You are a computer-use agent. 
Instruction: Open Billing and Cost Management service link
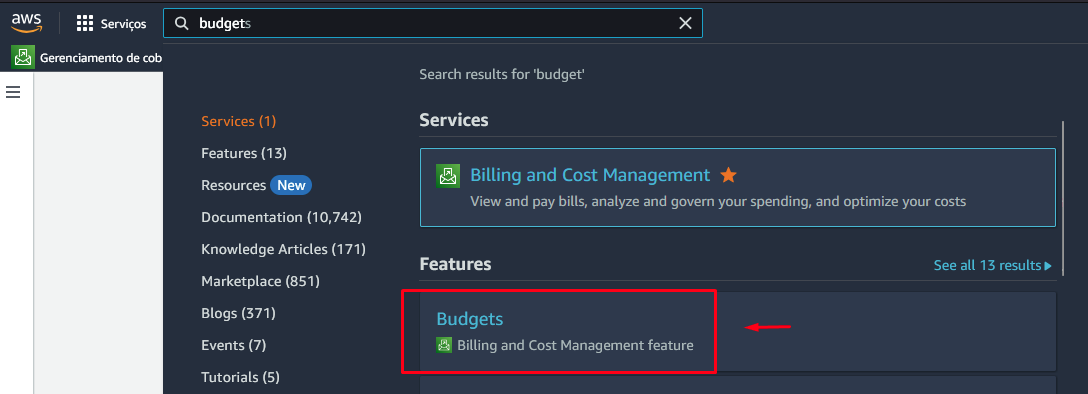click(x=590, y=175)
